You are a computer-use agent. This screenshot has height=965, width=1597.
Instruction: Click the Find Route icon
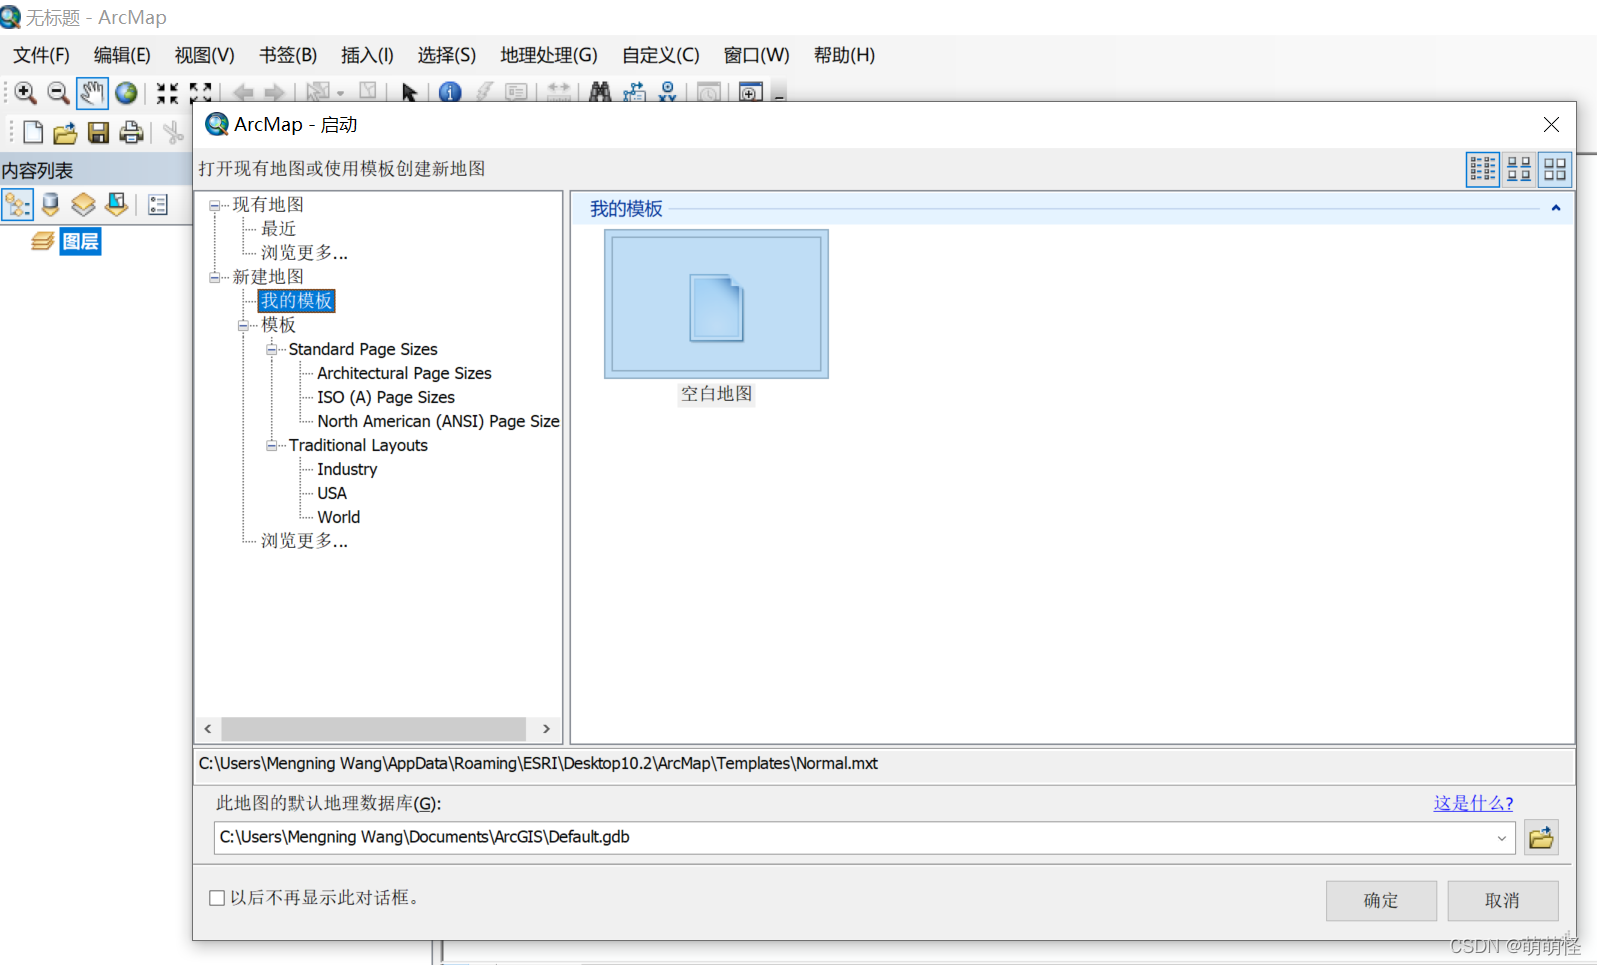634,92
